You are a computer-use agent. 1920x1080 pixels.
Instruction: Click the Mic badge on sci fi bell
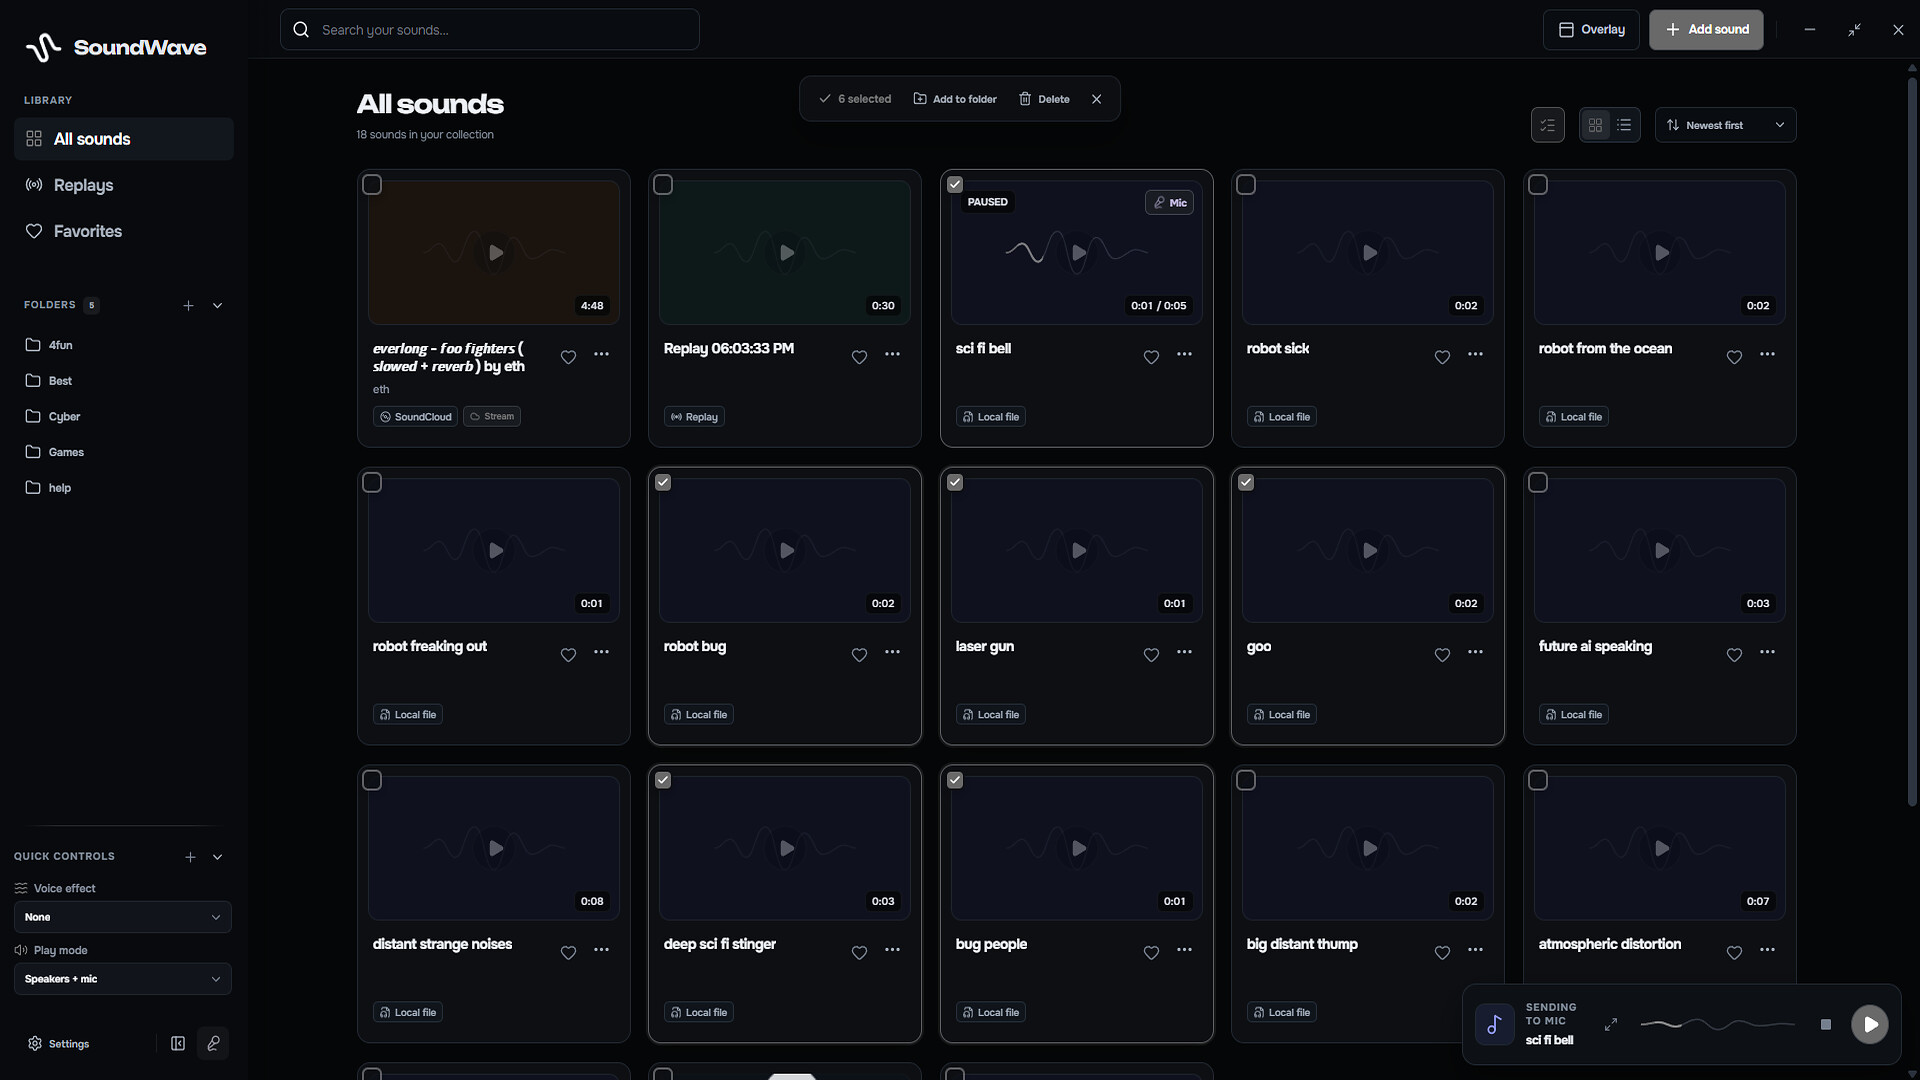pos(1169,203)
